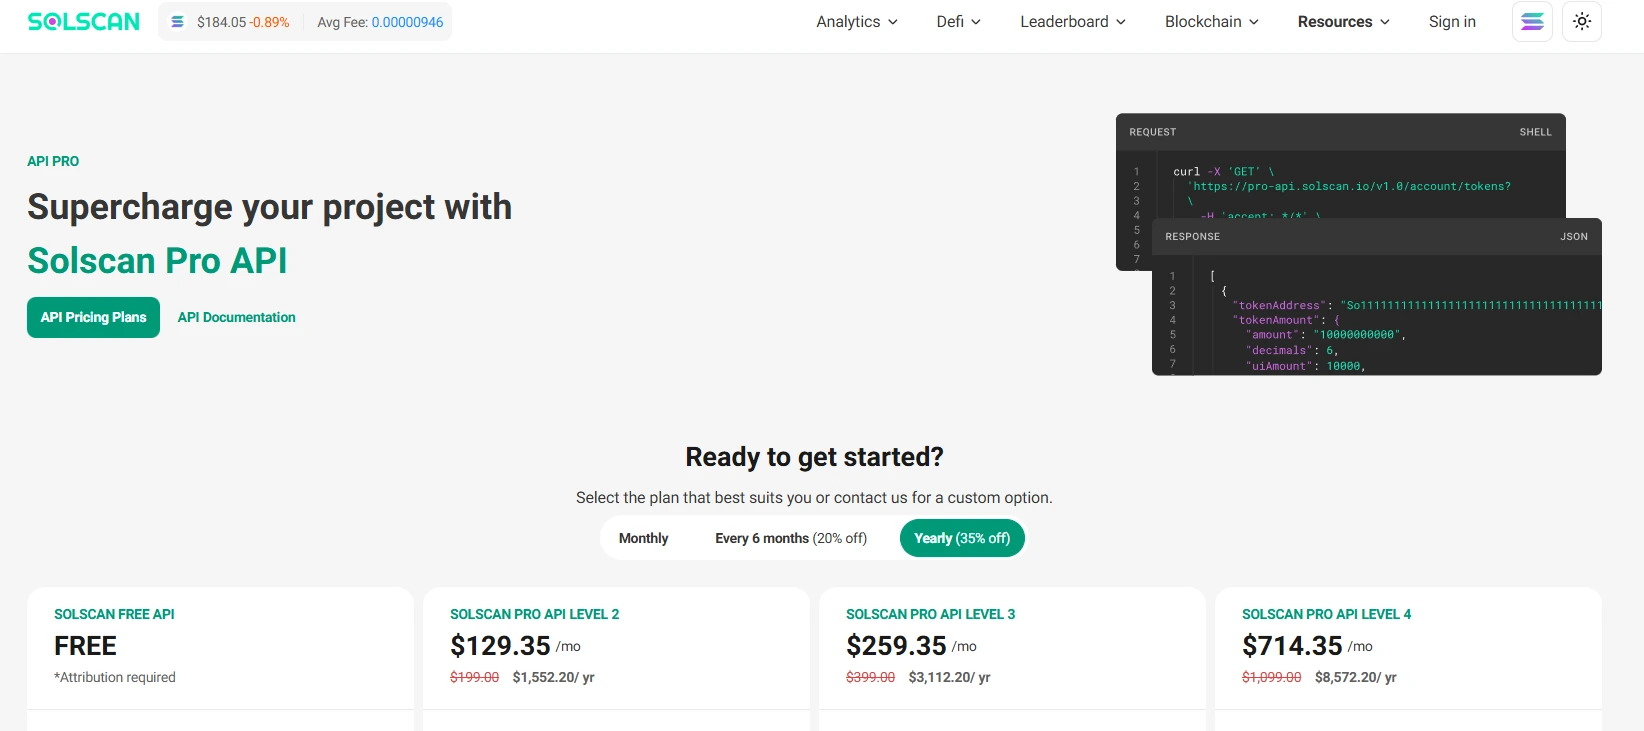Expand the Leaderboard dropdown menu

point(1073,22)
